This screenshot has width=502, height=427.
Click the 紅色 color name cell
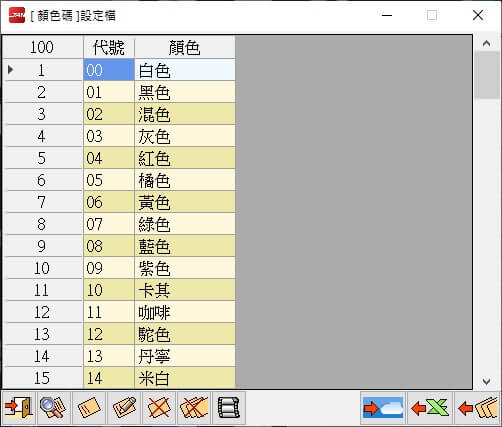[x=185, y=158]
